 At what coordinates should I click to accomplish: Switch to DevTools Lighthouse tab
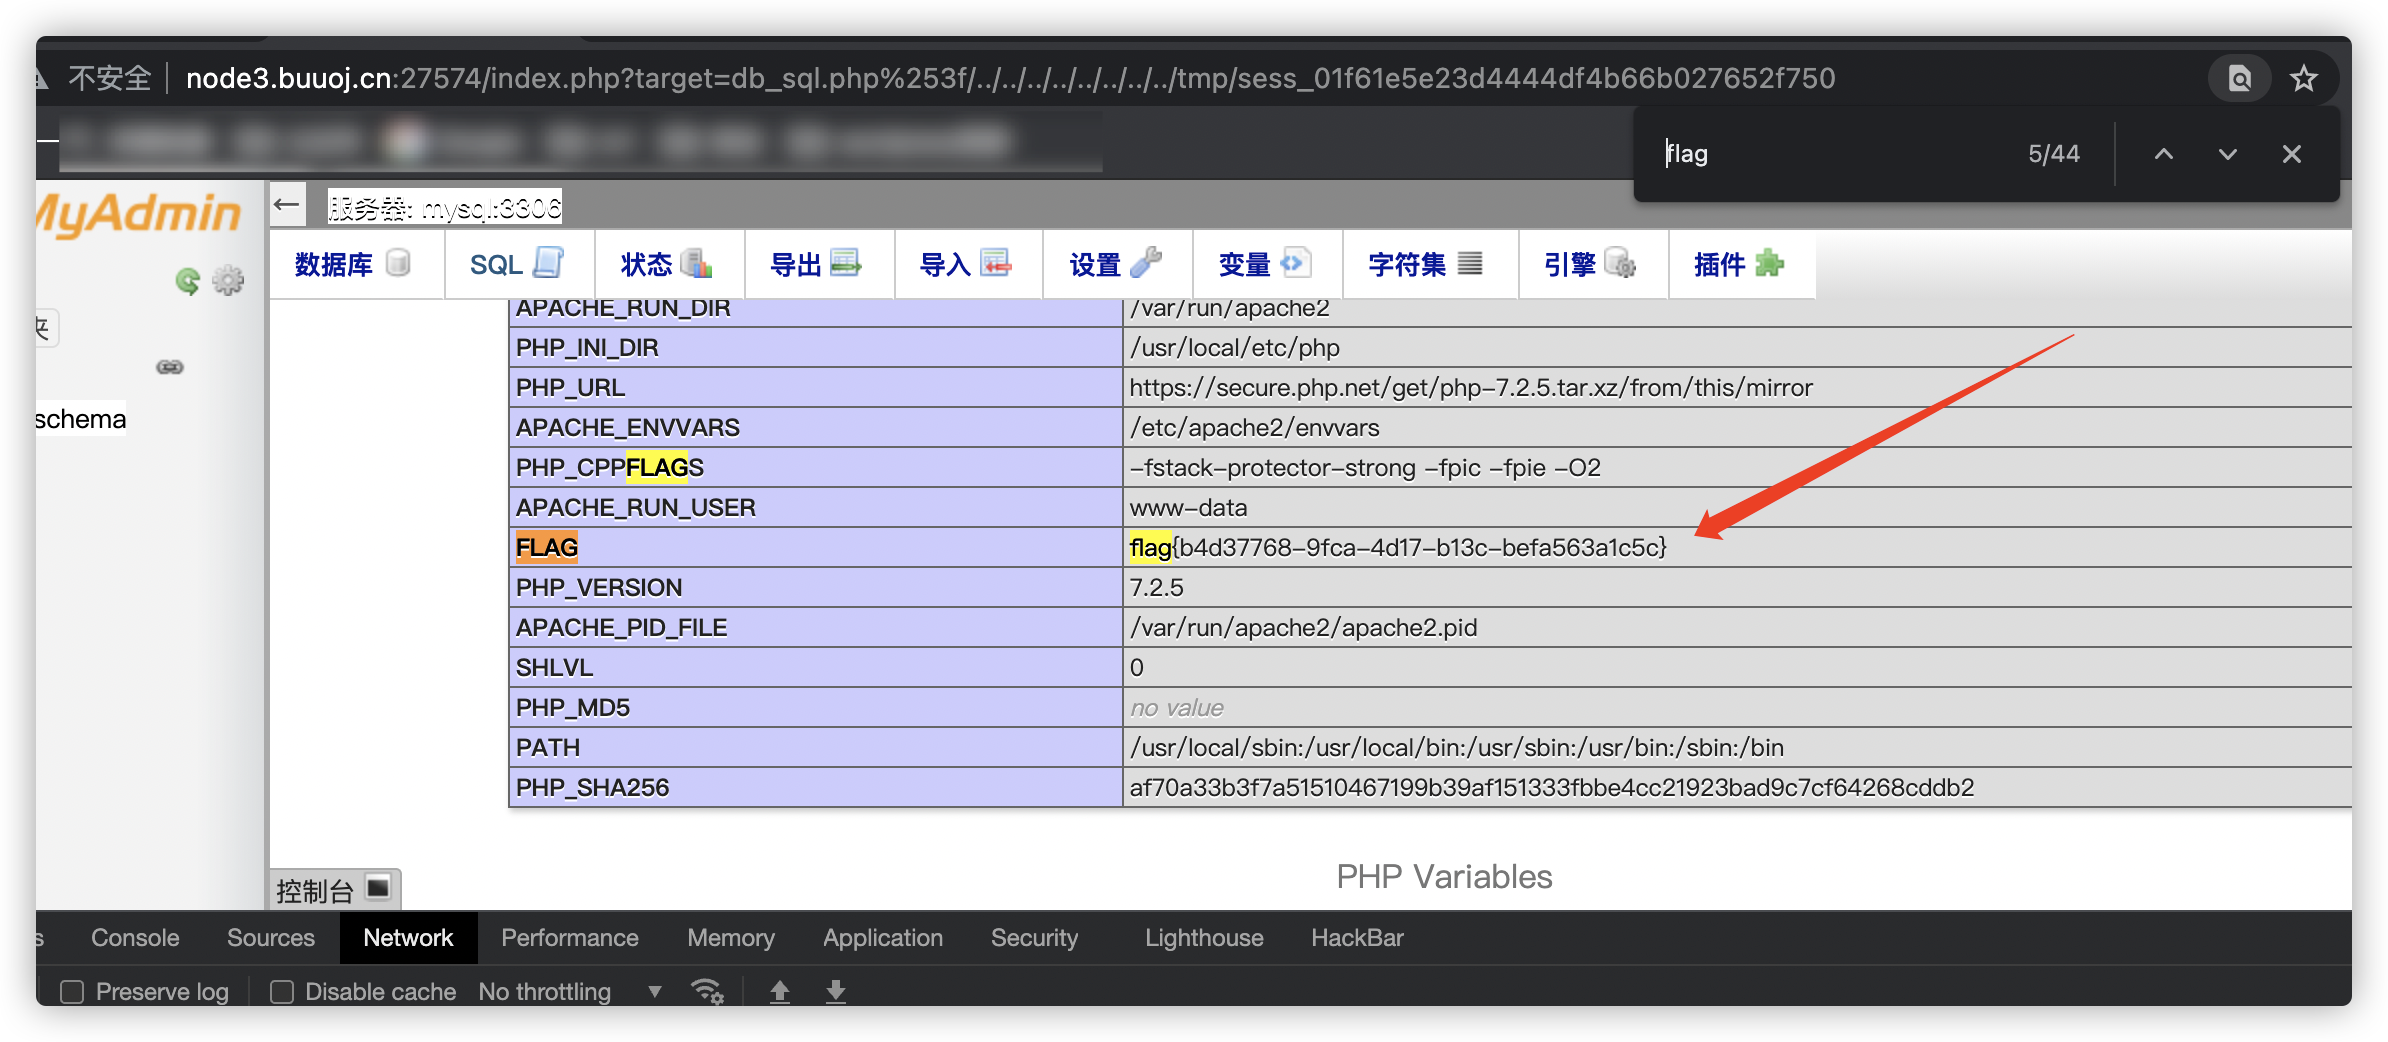[1204, 938]
